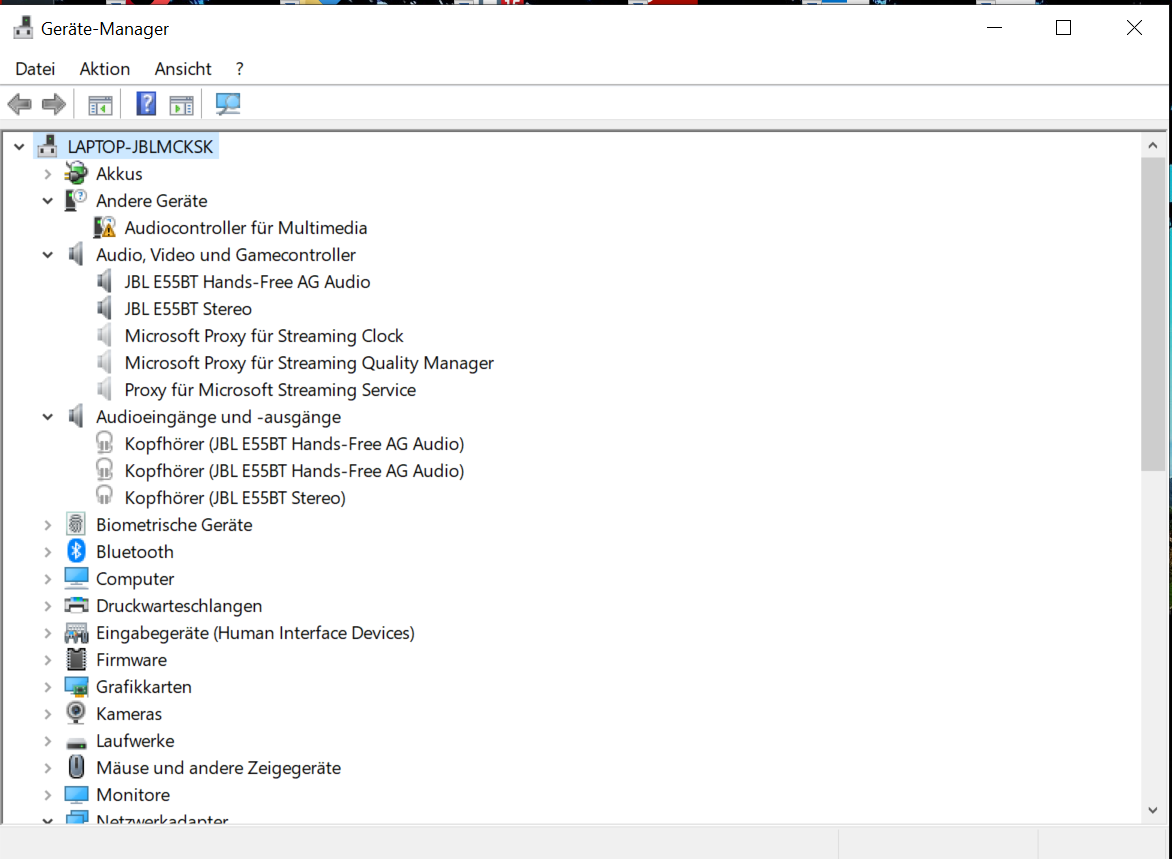
Task: Open the ? help menu
Action: (x=239, y=69)
